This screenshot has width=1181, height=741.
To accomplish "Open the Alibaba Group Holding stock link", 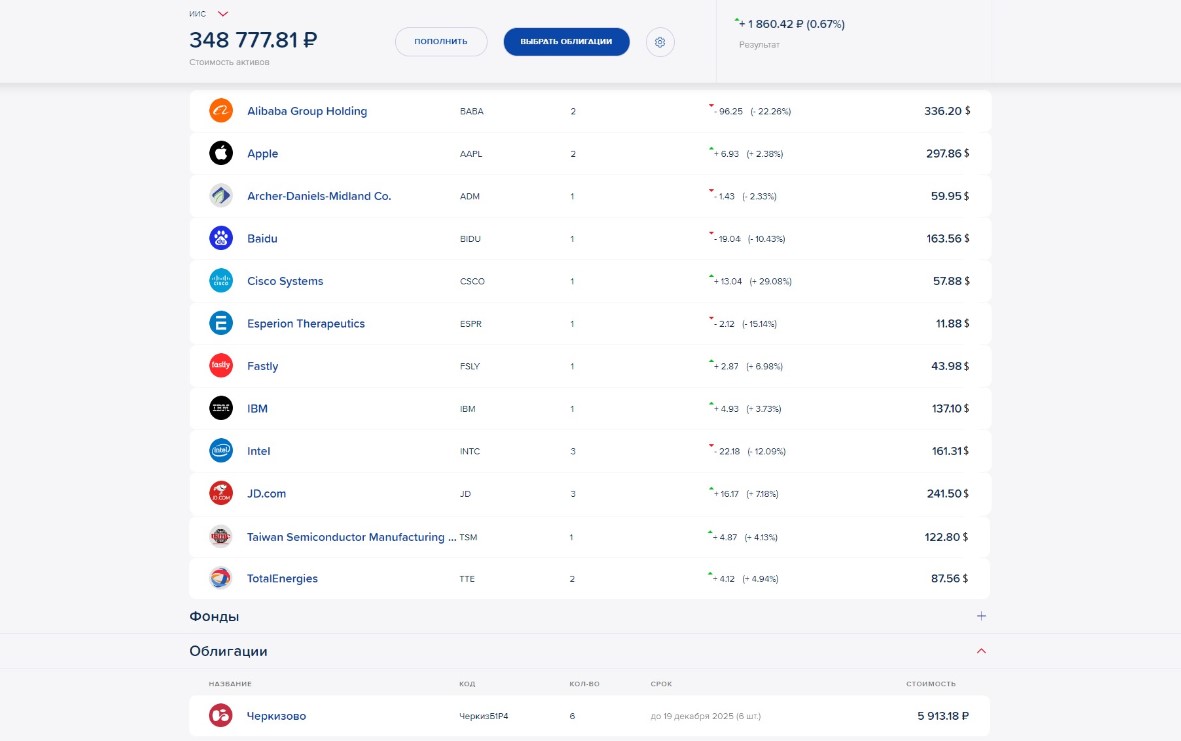I will point(307,111).
